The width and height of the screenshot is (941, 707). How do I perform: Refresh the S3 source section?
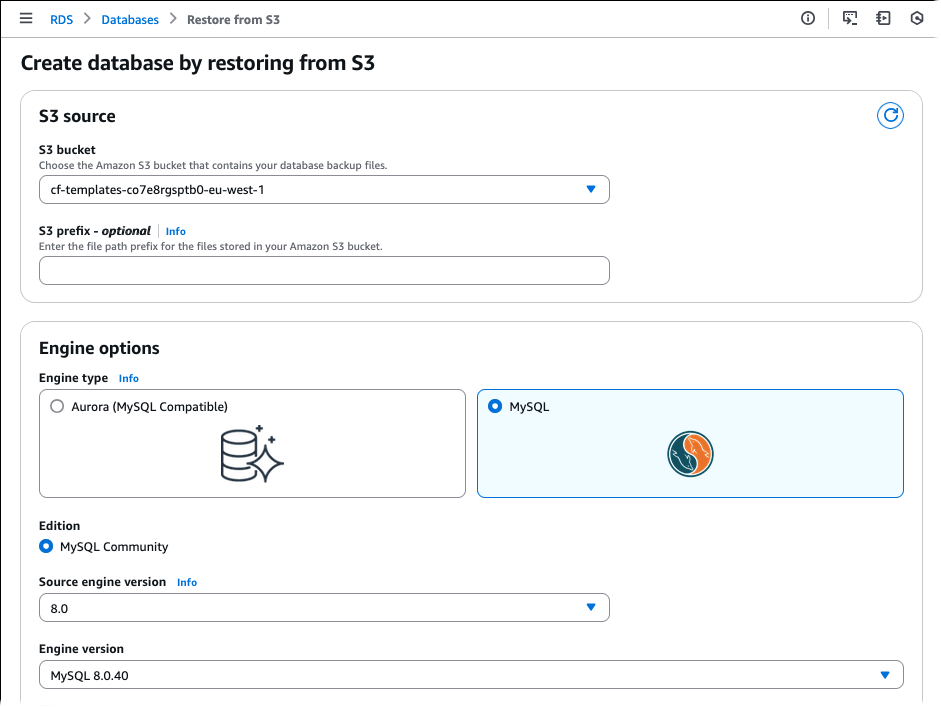(x=890, y=116)
